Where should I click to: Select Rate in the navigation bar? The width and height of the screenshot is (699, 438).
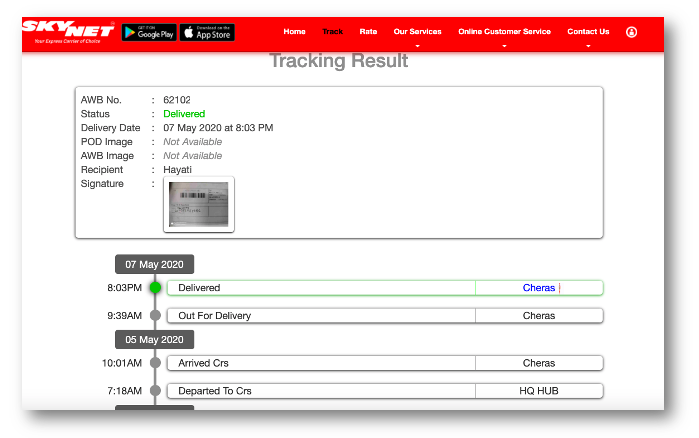pyautogui.click(x=368, y=32)
